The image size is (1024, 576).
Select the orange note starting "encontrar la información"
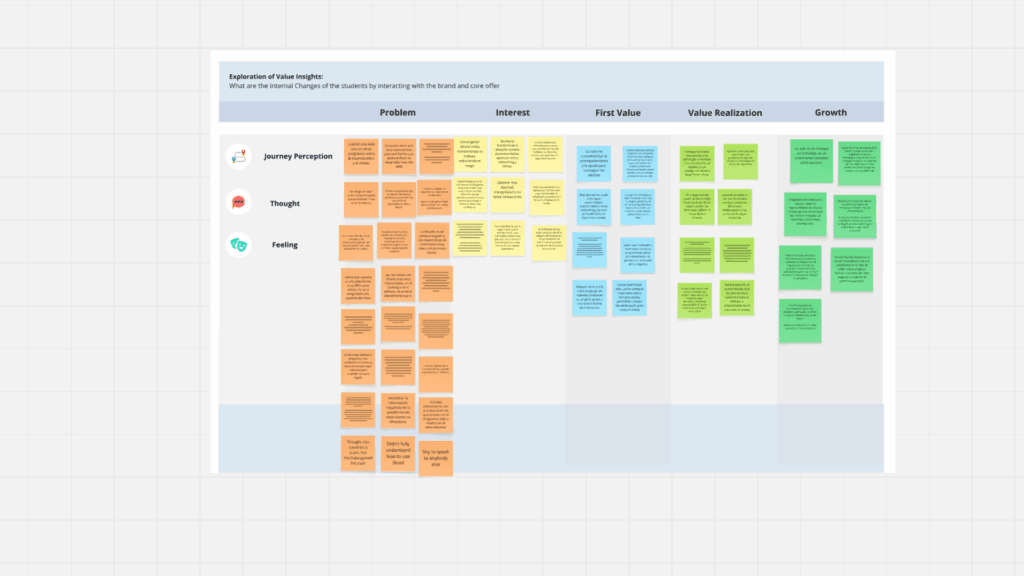coord(398,408)
